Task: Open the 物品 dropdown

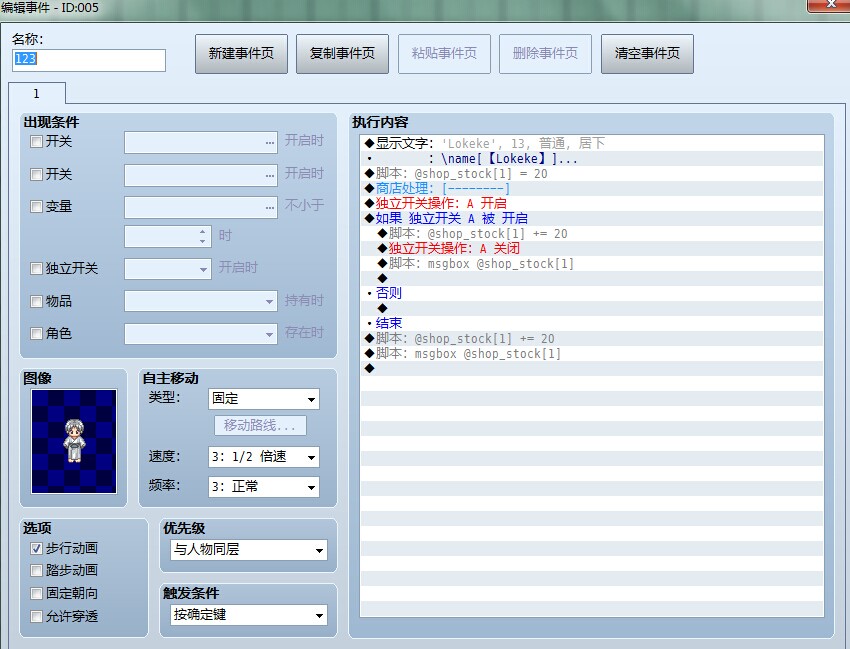Action: (201, 301)
